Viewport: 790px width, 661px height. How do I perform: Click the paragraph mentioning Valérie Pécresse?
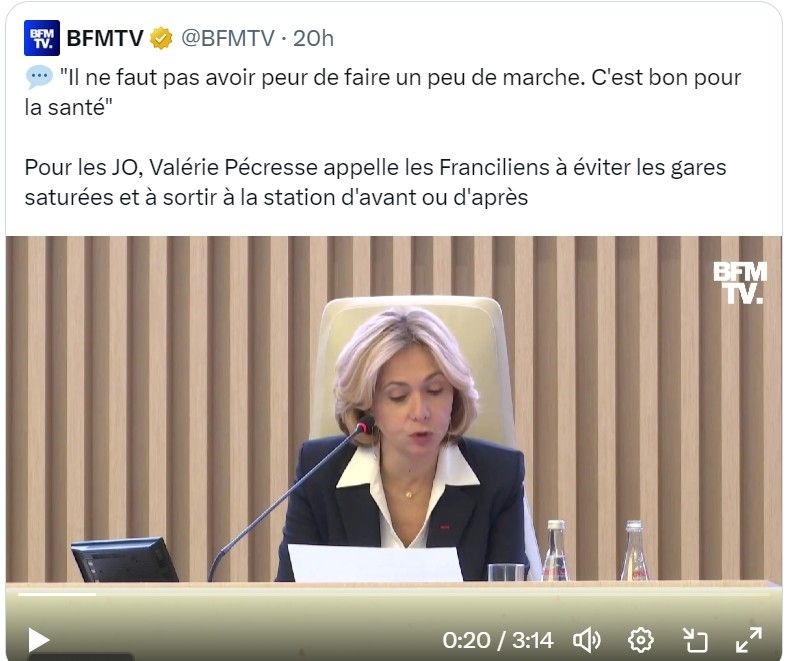click(375, 182)
